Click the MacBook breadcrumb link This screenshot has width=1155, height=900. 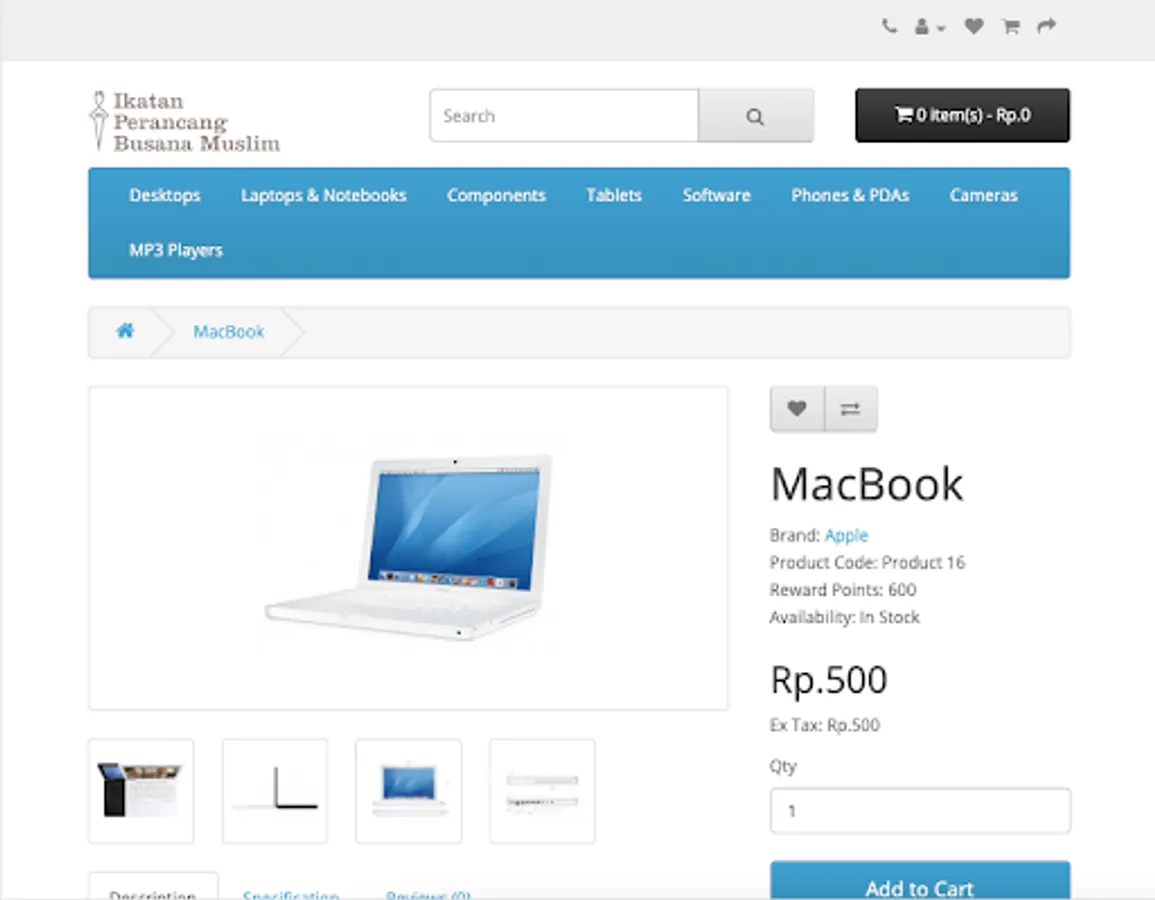tap(228, 332)
